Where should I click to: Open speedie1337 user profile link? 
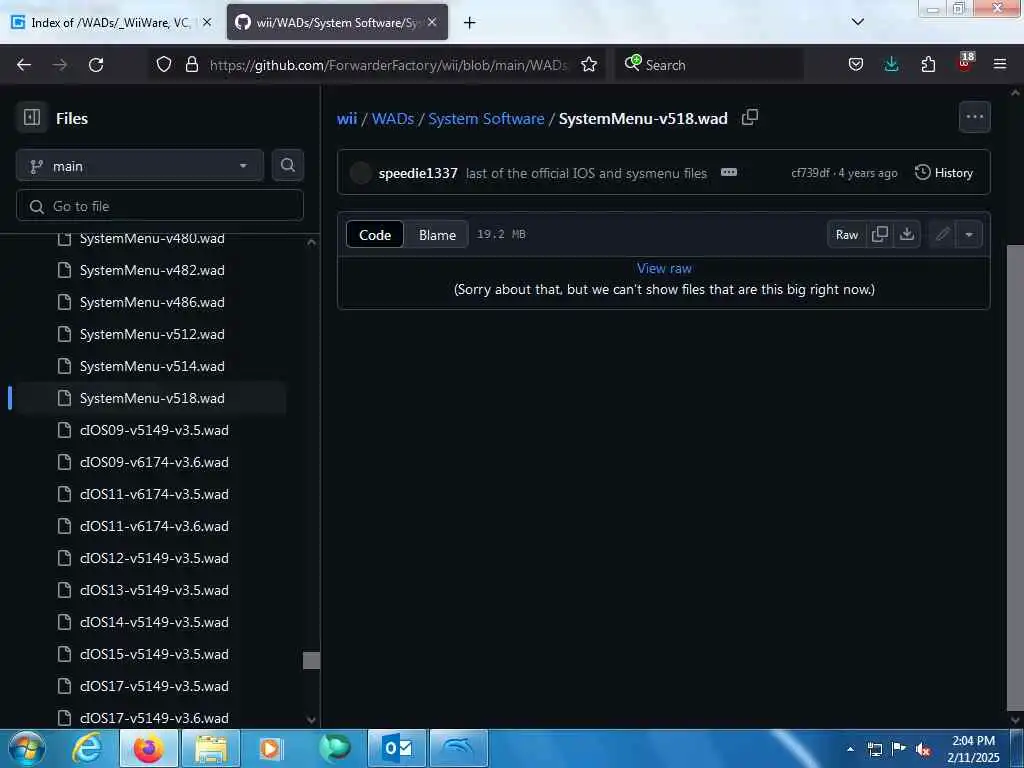pos(418,173)
